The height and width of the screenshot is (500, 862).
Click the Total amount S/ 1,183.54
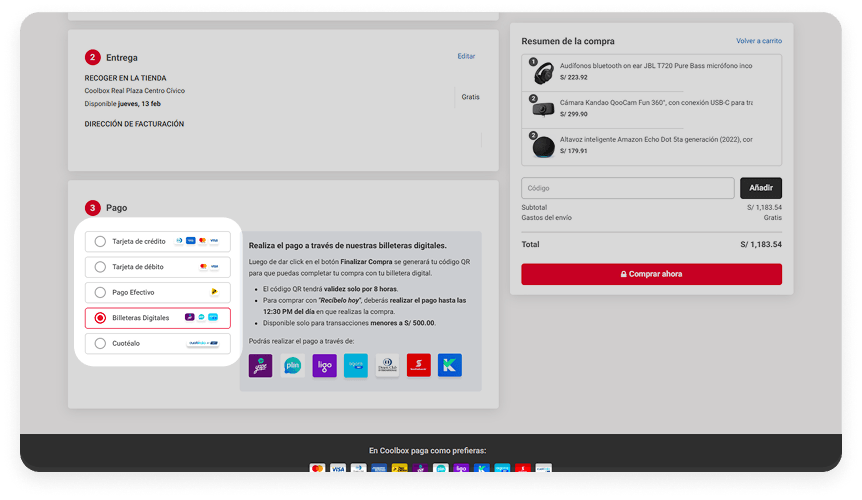761,245
